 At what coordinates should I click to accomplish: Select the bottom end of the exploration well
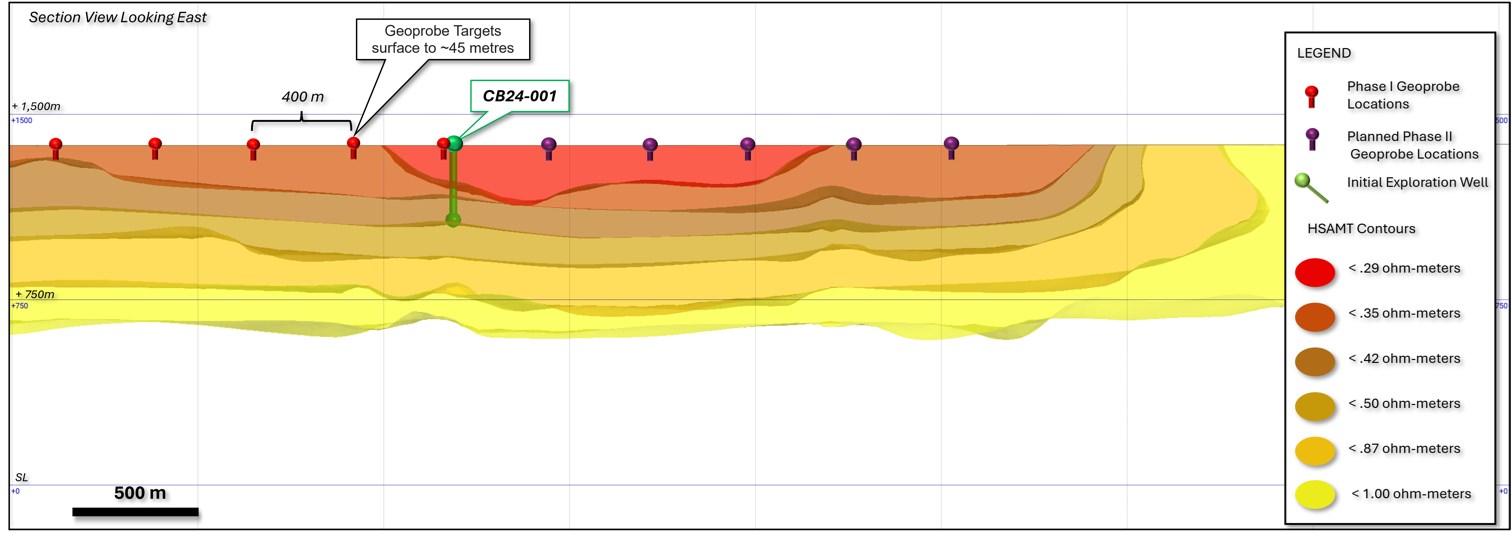point(453,219)
